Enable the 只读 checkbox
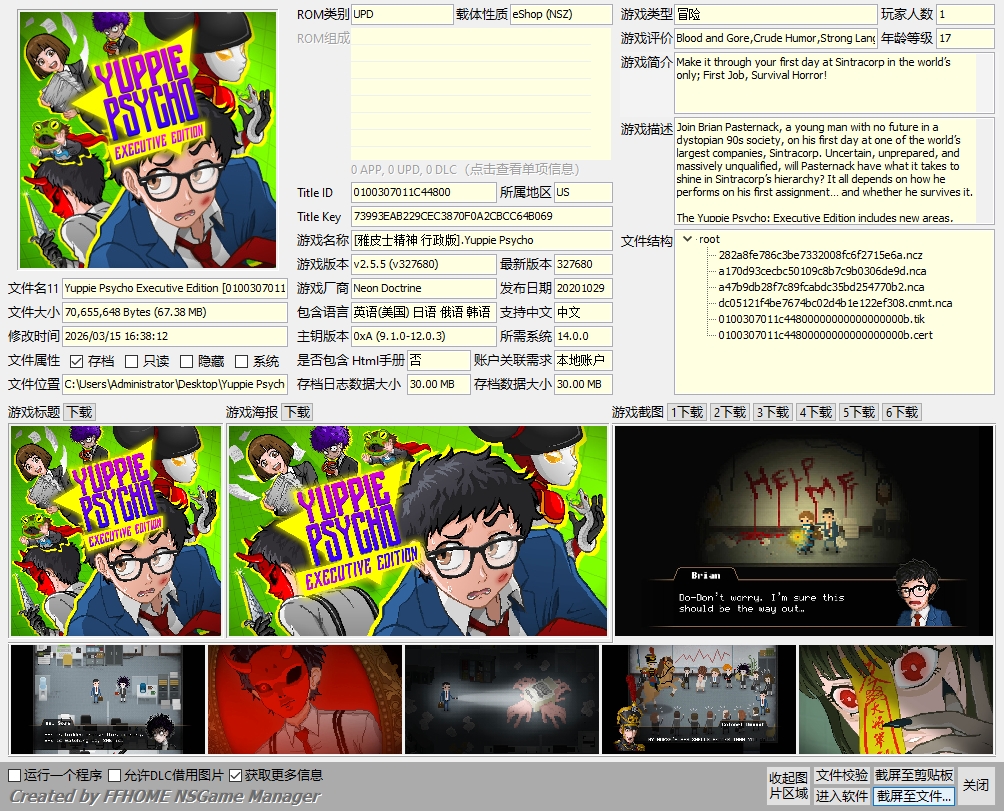This screenshot has width=1004, height=811. [x=132, y=361]
